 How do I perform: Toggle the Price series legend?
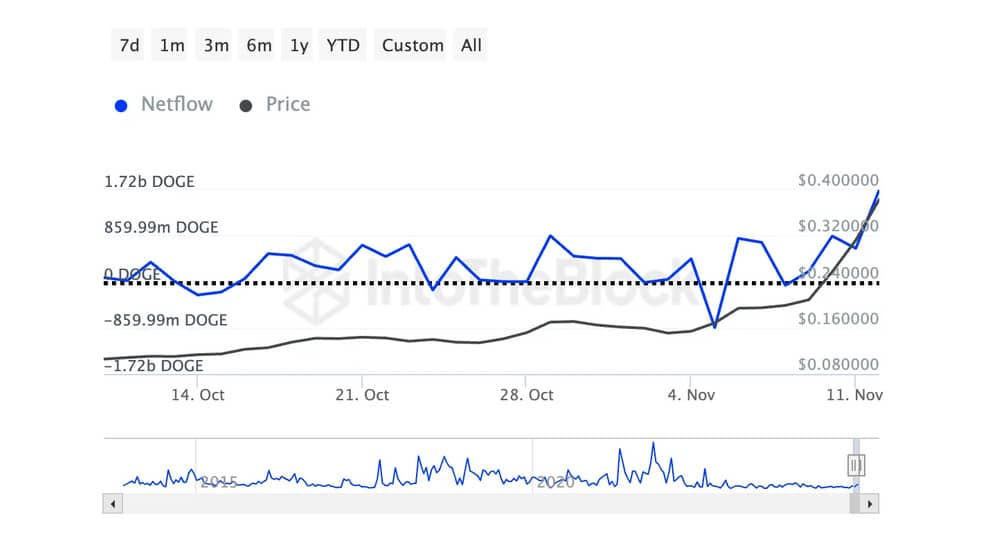(x=287, y=104)
